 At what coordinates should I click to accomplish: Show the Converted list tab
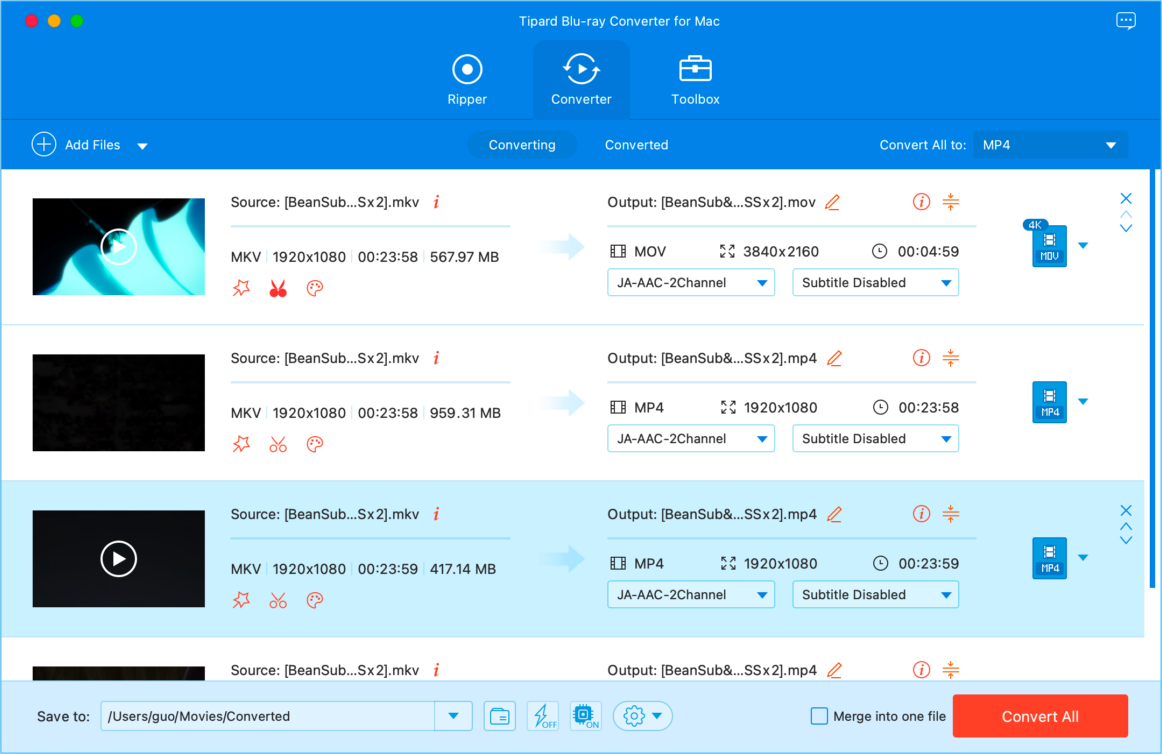click(x=637, y=145)
